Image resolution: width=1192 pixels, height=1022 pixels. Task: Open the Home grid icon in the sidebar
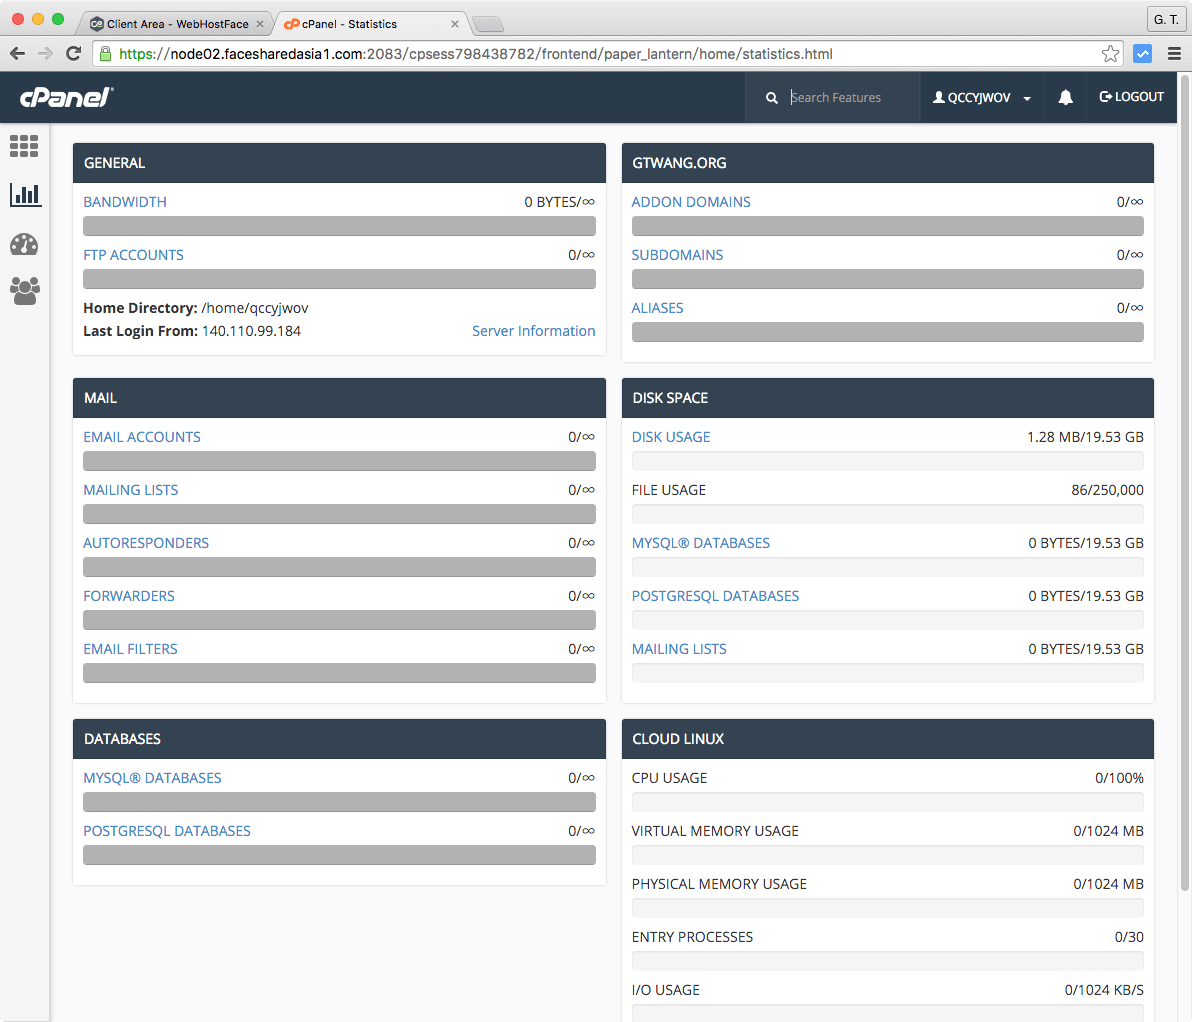coord(24,146)
